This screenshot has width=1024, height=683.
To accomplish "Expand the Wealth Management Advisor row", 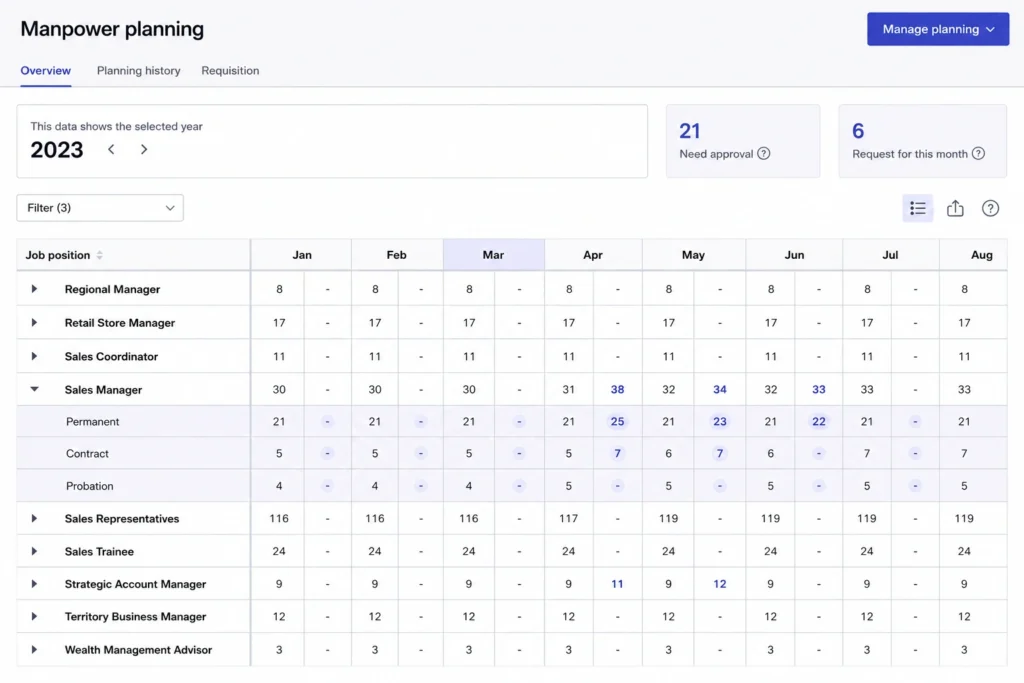I will pyautogui.click(x=34, y=650).
